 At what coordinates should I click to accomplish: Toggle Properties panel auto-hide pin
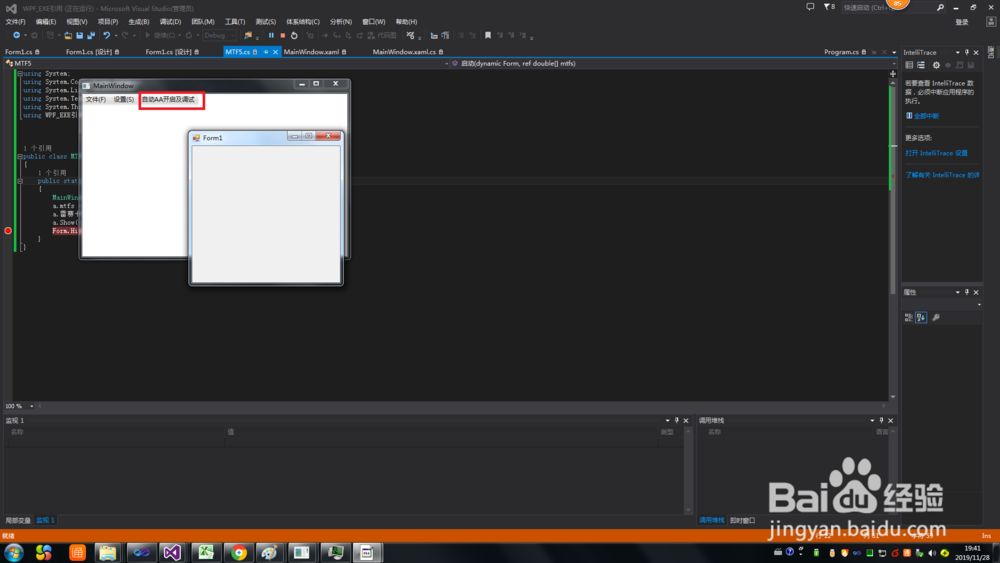[x=967, y=292]
